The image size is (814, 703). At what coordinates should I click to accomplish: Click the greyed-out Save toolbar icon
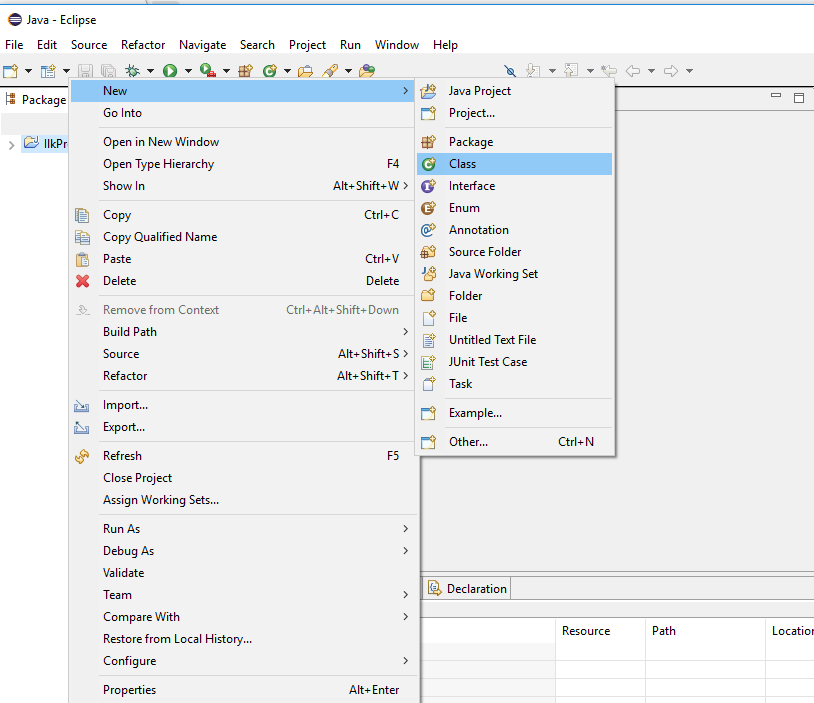click(85, 71)
